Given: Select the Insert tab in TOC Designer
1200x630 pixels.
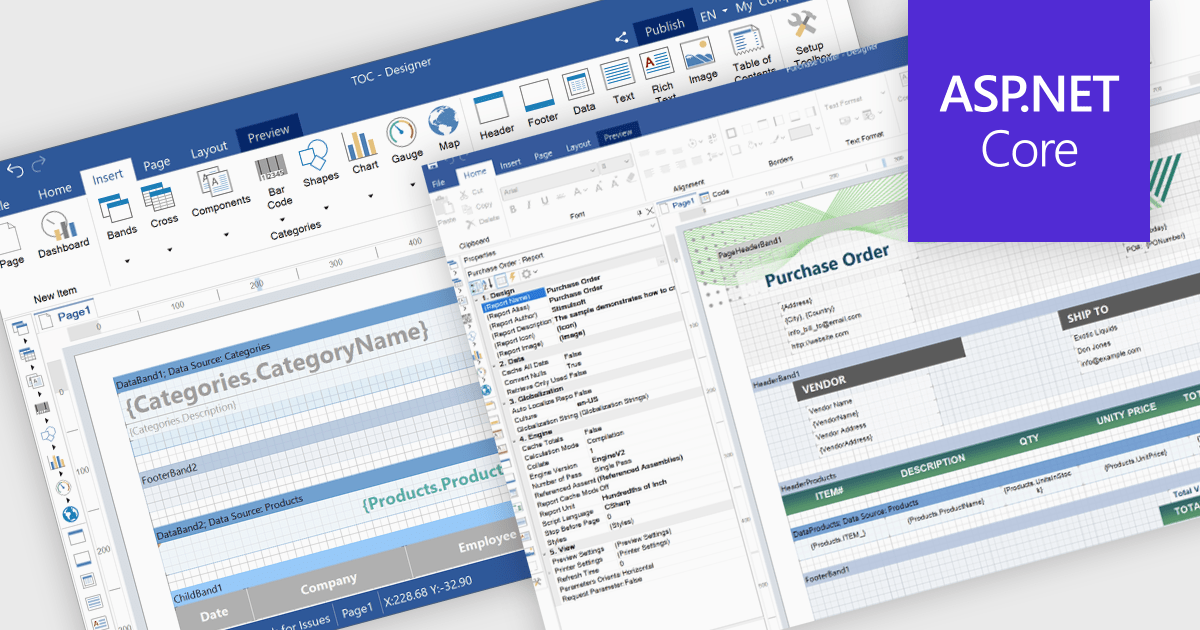Looking at the screenshot, I should pos(107,177).
